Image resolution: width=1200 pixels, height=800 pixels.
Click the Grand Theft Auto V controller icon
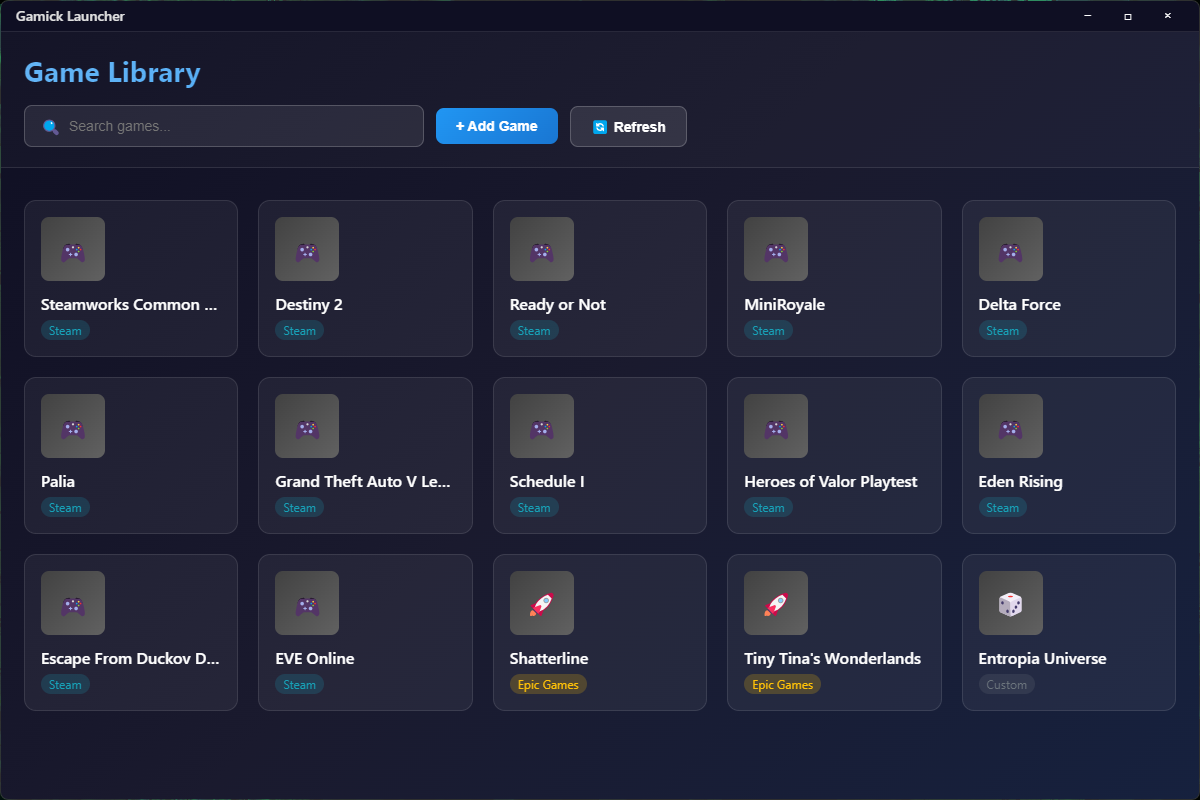click(307, 426)
